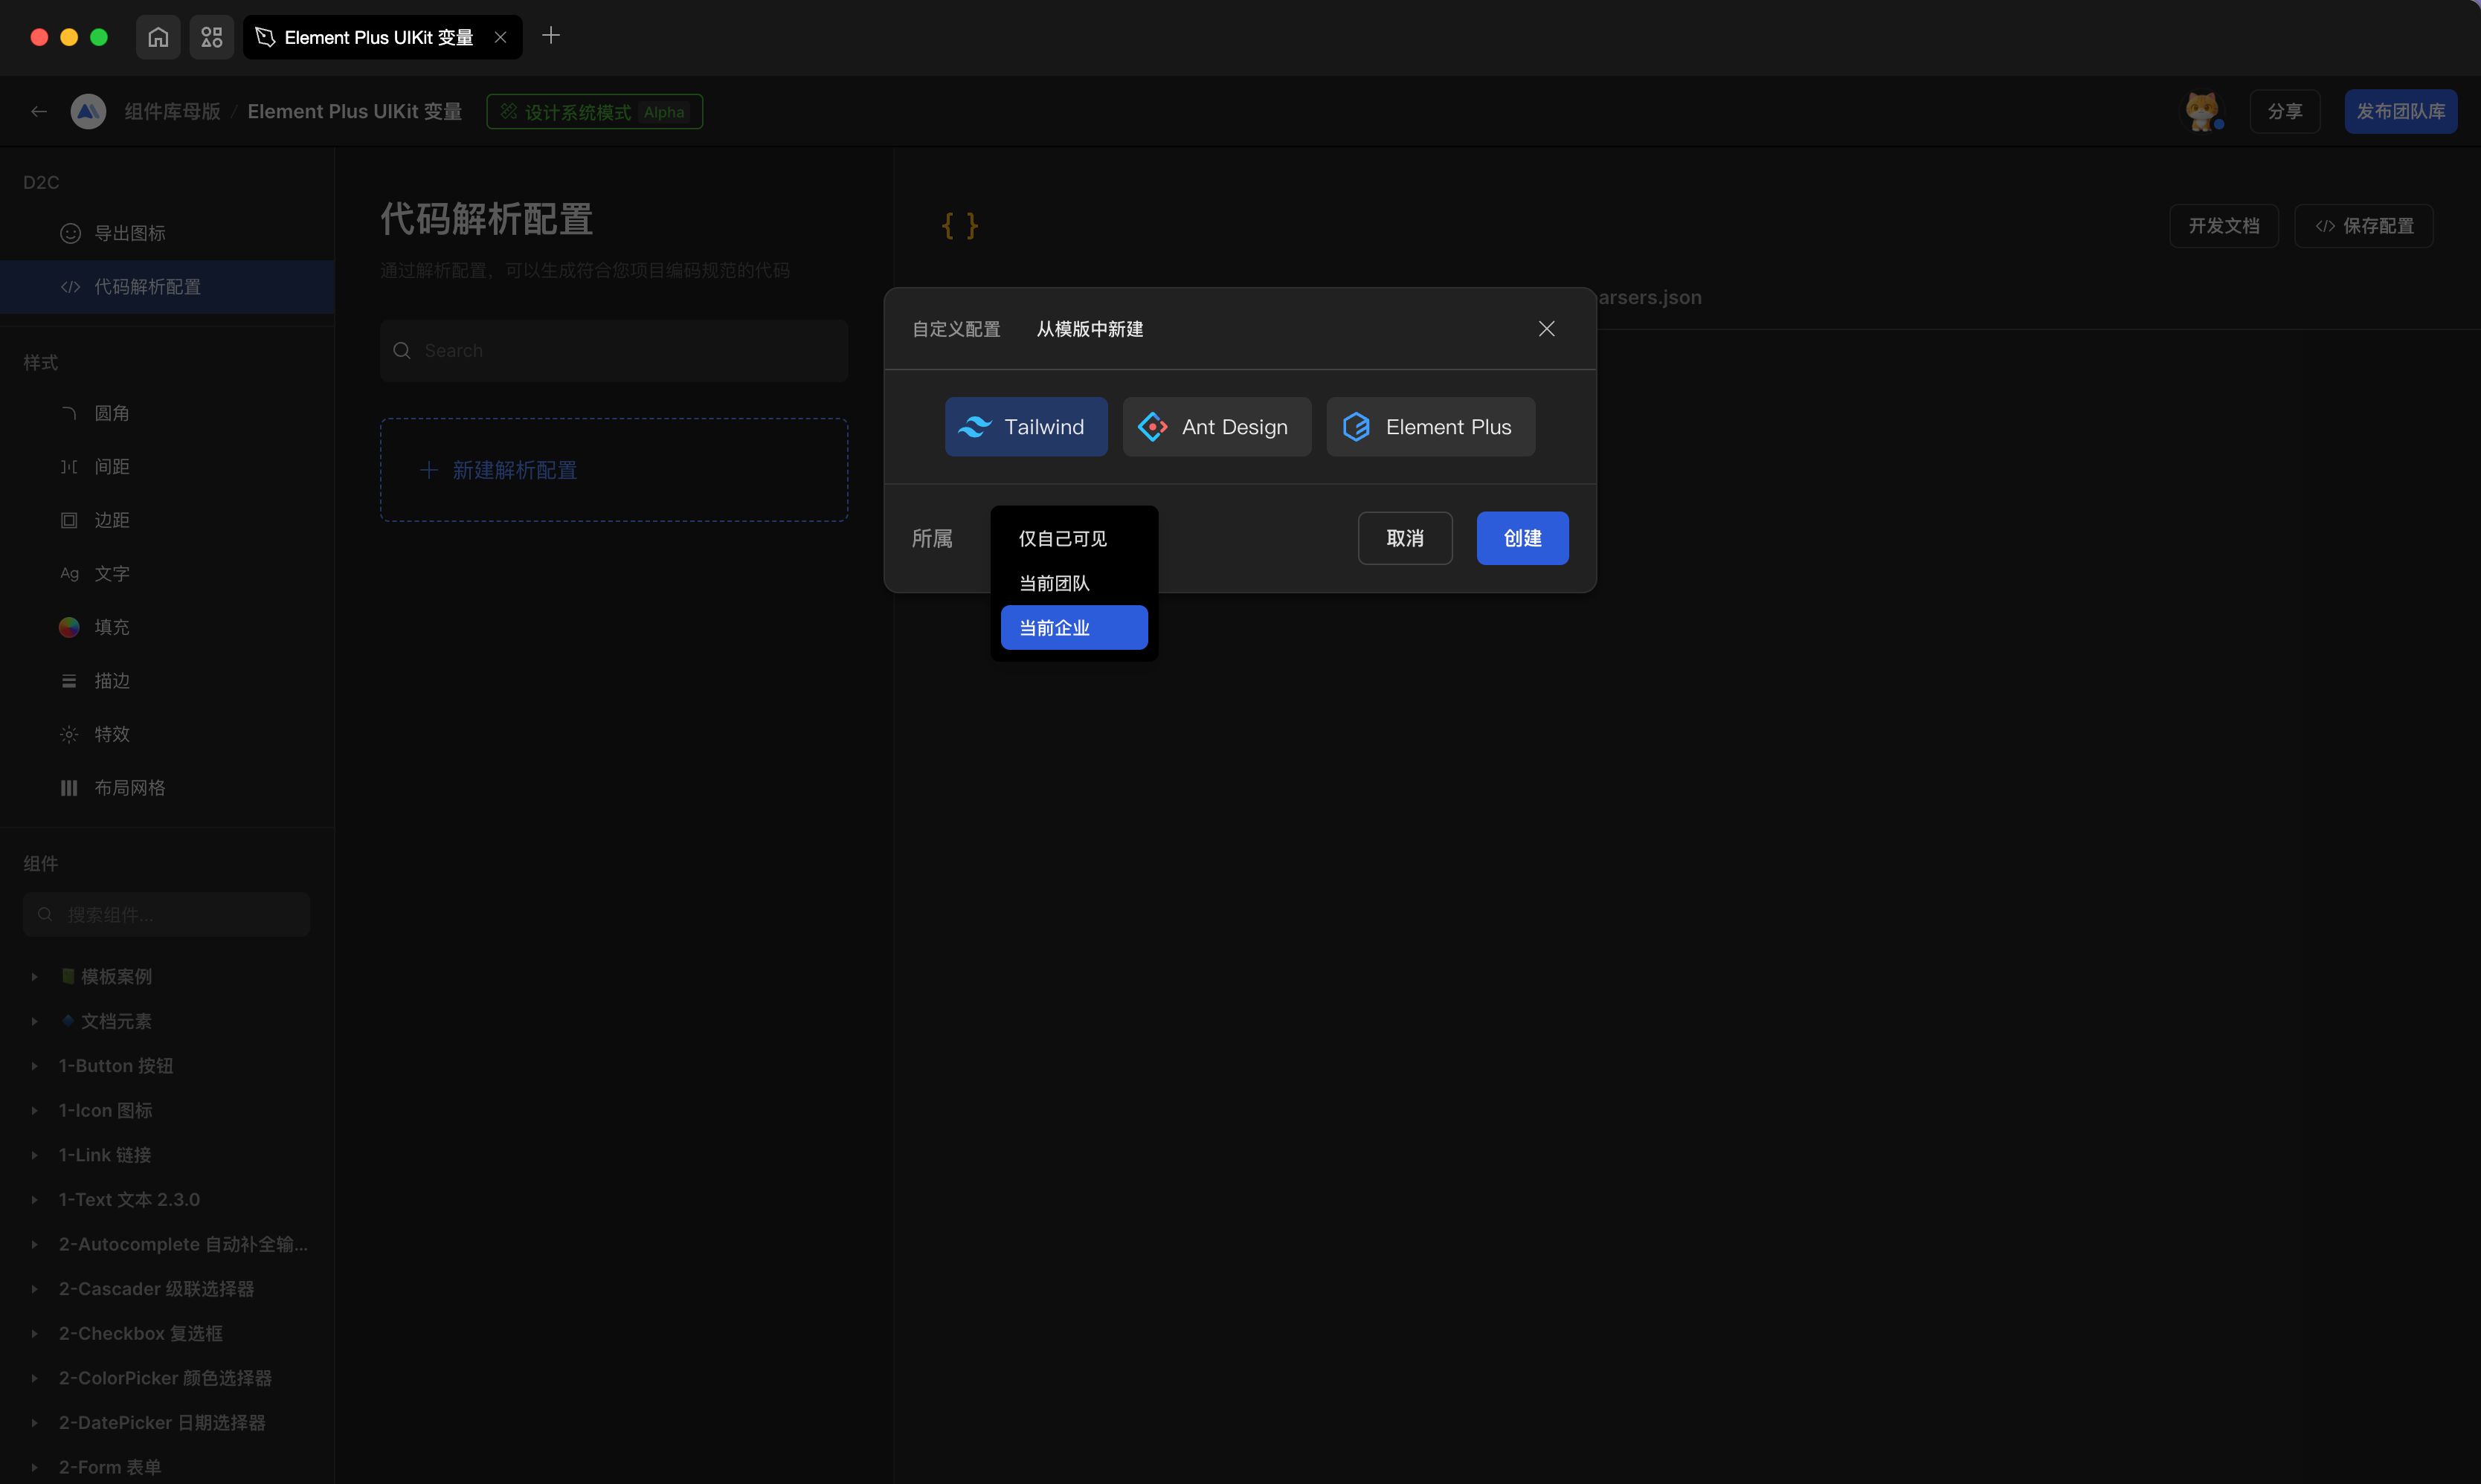The image size is (2481, 1484).
Task: Select 当前企业 from dropdown list
Action: [x=1074, y=628]
